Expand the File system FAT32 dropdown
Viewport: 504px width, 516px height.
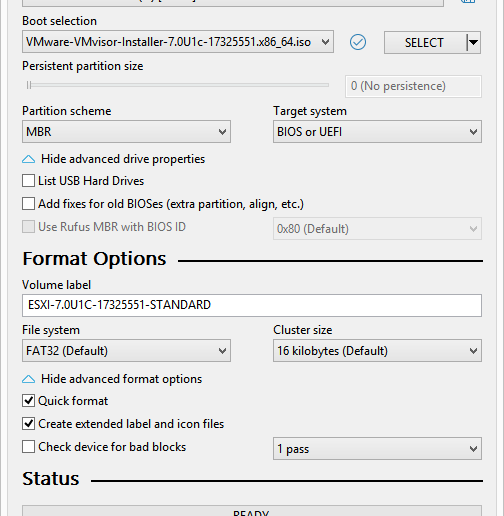(126, 351)
